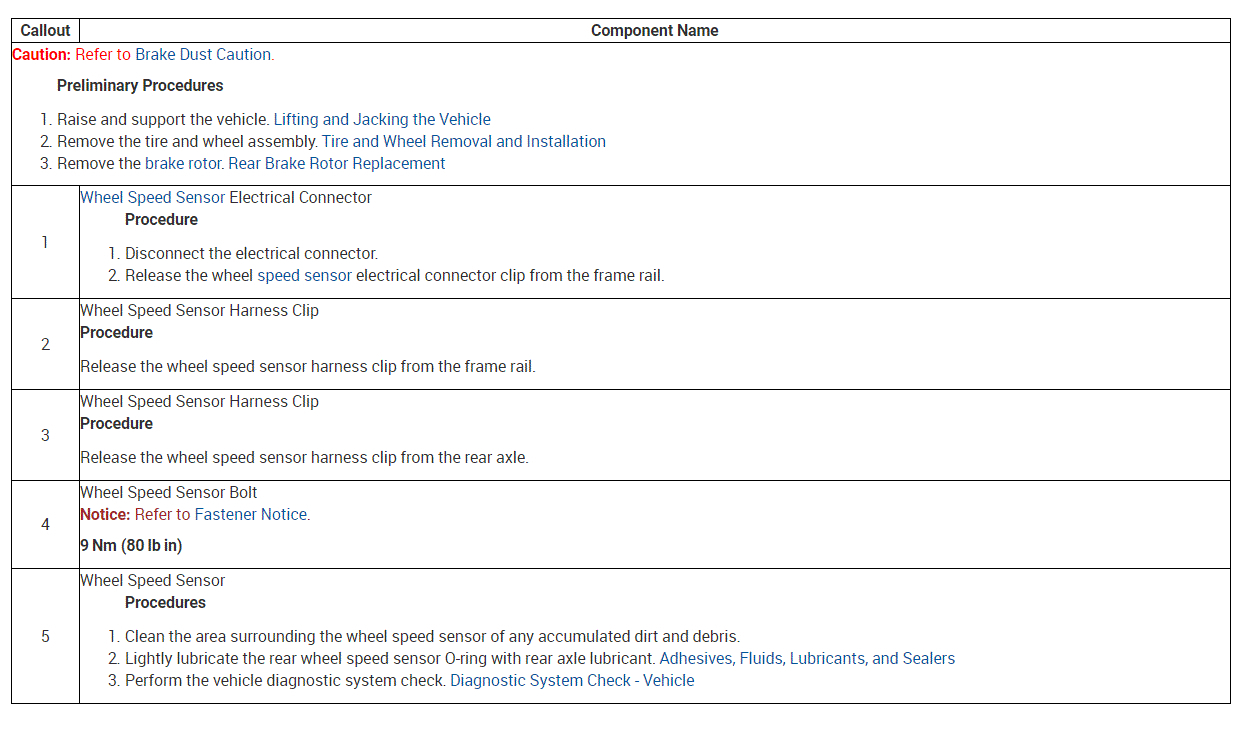Click the blue 'brake rotor' link
The image size is (1243, 735).
point(184,163)
